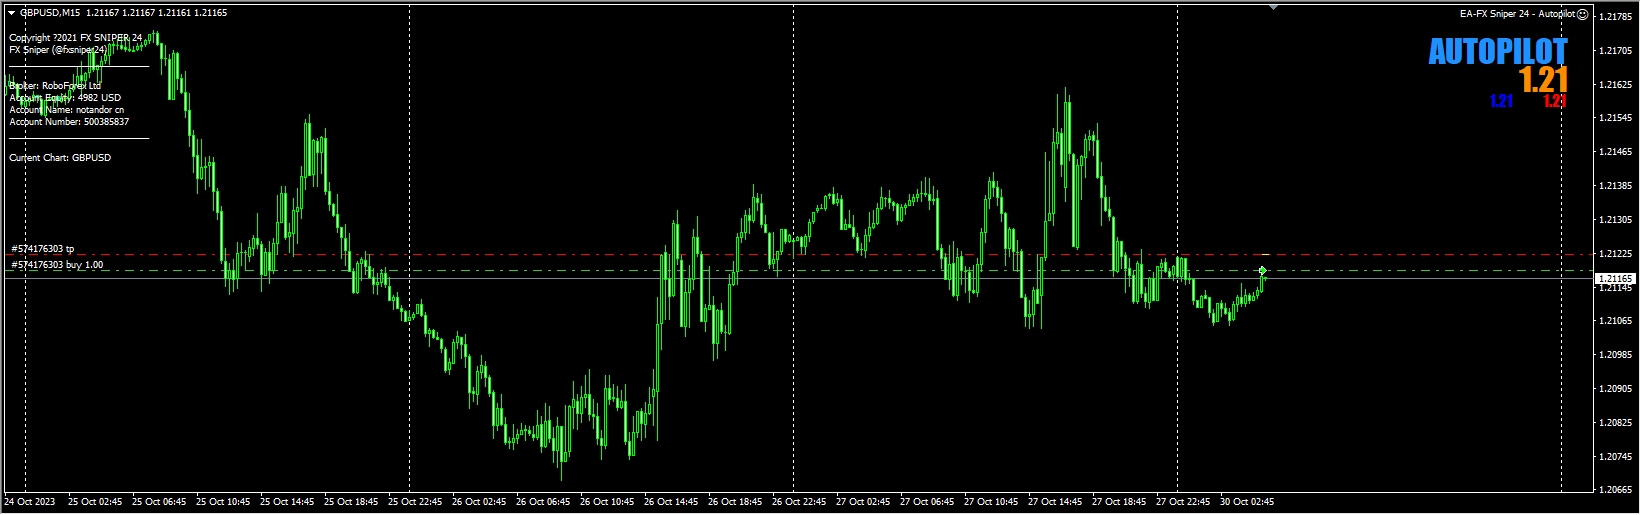This screenshot has width=1641, height=515.
Task: Click the Current Chart: GBPUSD line
Action: (60, 158)
